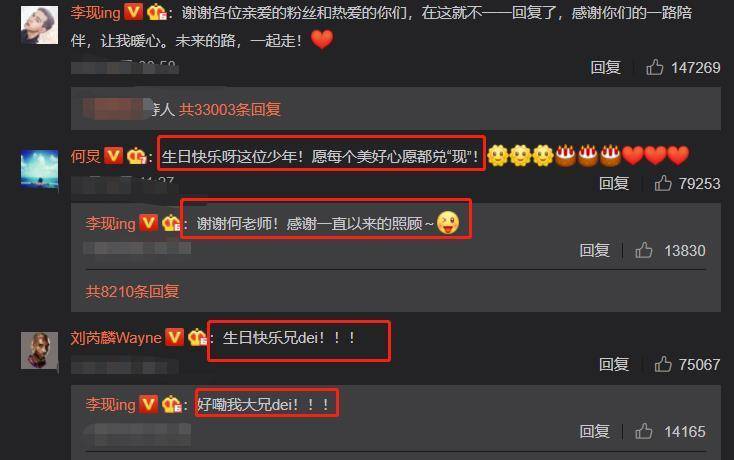Expand the 共8210条回复 reply thread
This screenshot has width=734, height=460.
(x=132, y=292)
